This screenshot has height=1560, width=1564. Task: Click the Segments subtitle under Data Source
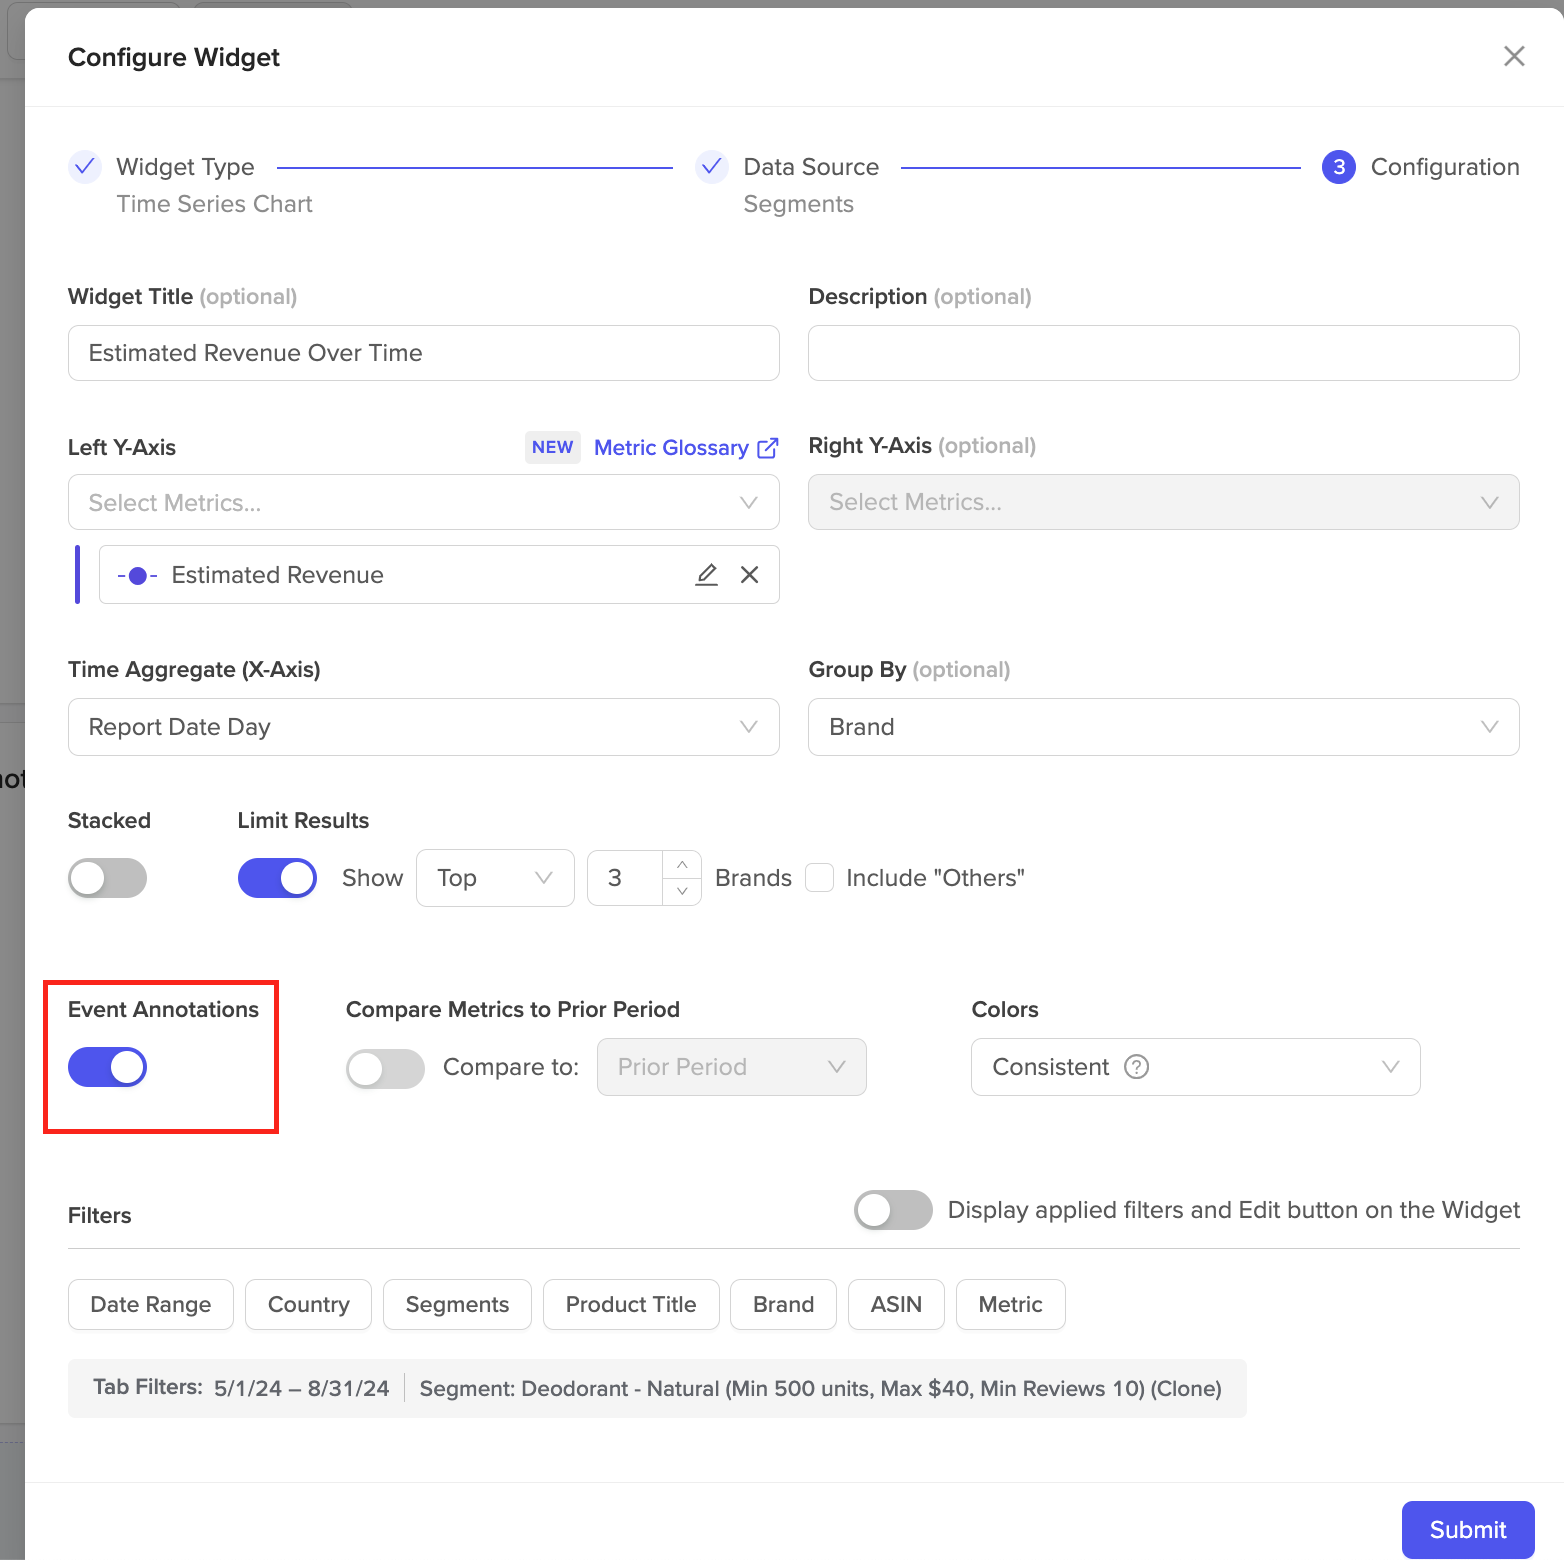click(x=798, y=204)
